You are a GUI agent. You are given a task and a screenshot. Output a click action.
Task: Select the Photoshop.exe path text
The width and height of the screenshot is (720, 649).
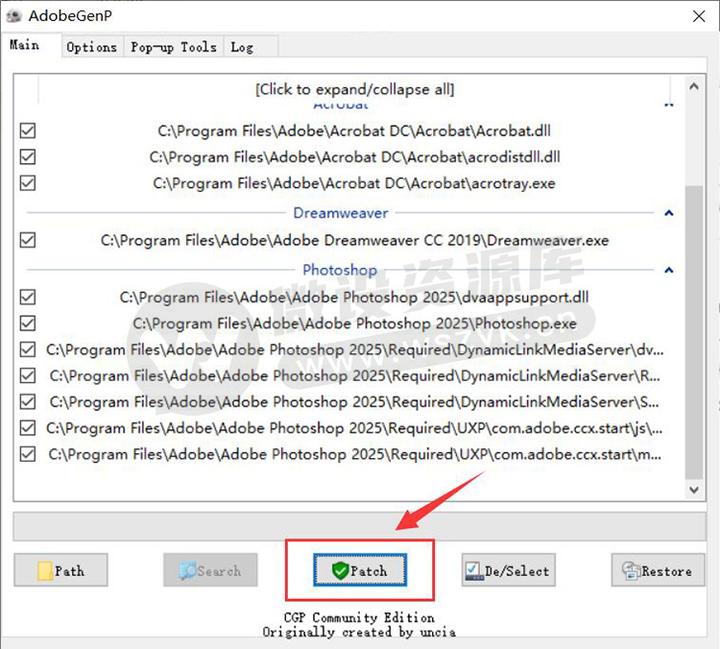point(354,323)
